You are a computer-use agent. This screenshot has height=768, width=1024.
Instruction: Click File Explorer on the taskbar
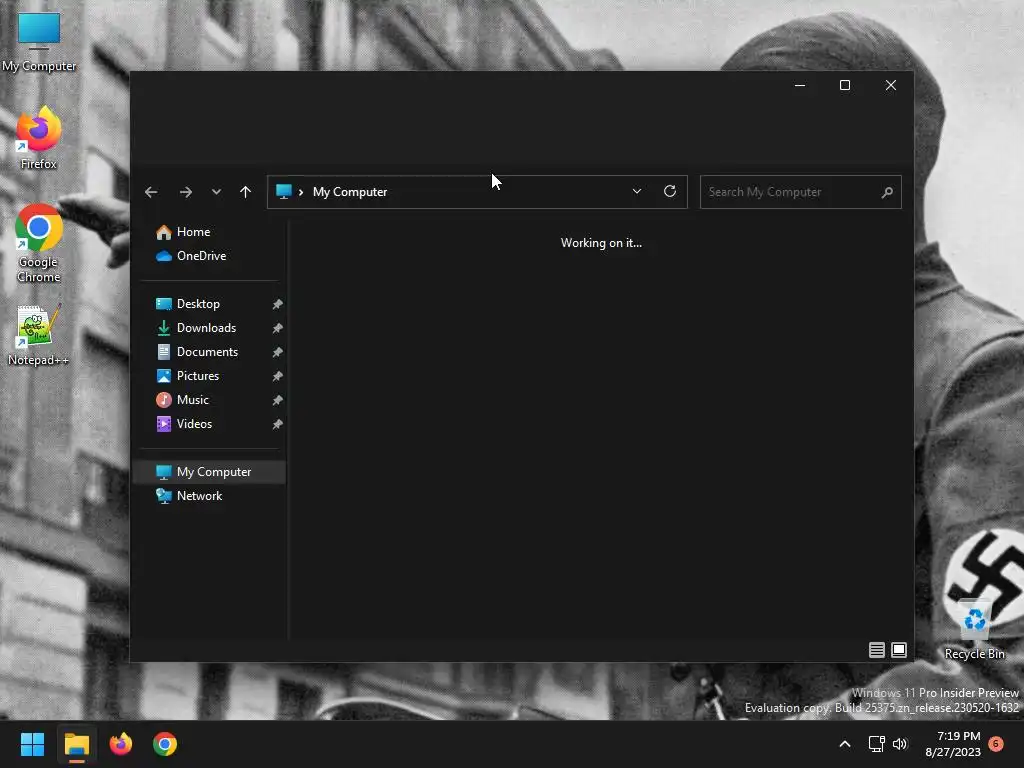coord(76,744)
